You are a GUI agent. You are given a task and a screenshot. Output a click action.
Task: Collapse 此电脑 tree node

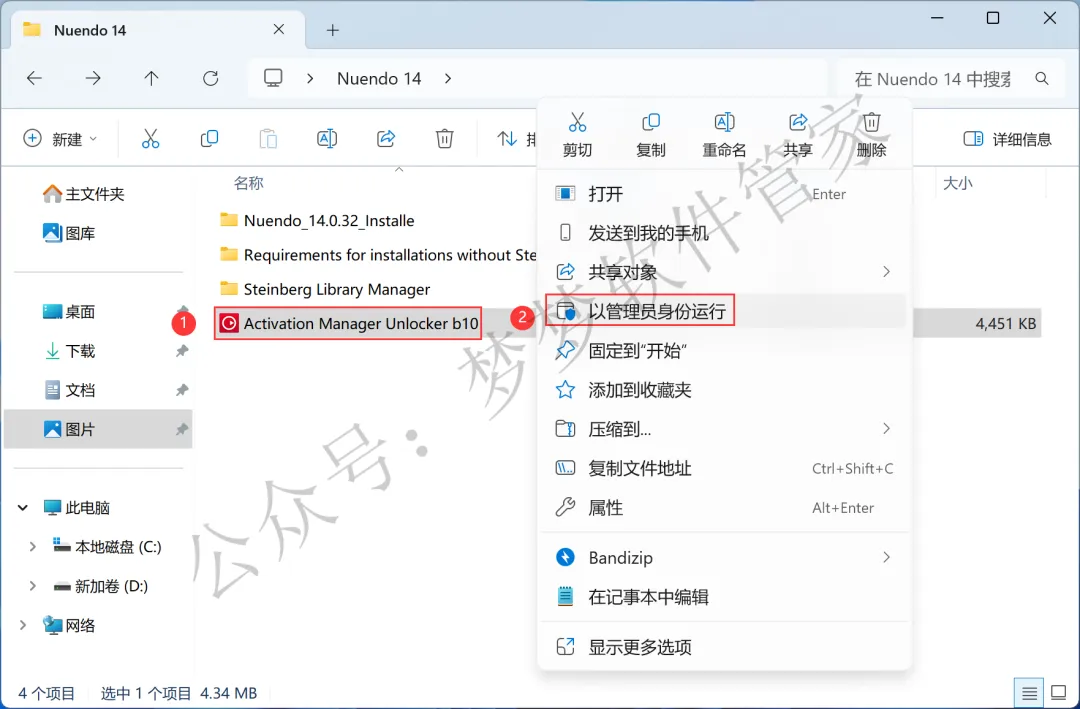(23, 508)
